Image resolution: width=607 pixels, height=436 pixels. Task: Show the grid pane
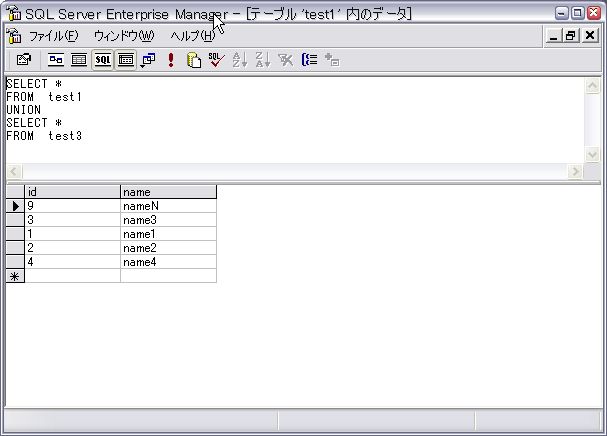pos(79,60)
